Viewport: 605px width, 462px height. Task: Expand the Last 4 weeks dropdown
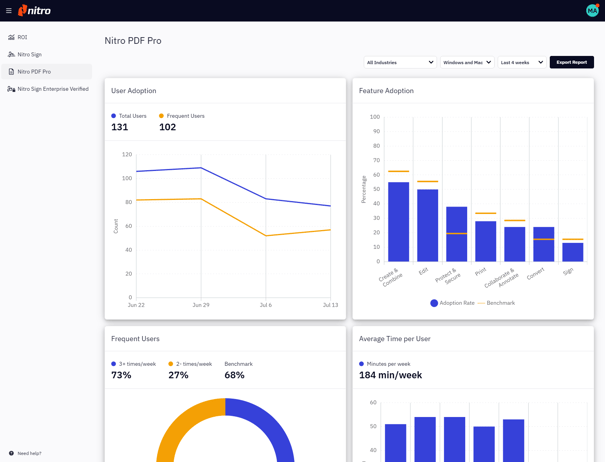522,62
